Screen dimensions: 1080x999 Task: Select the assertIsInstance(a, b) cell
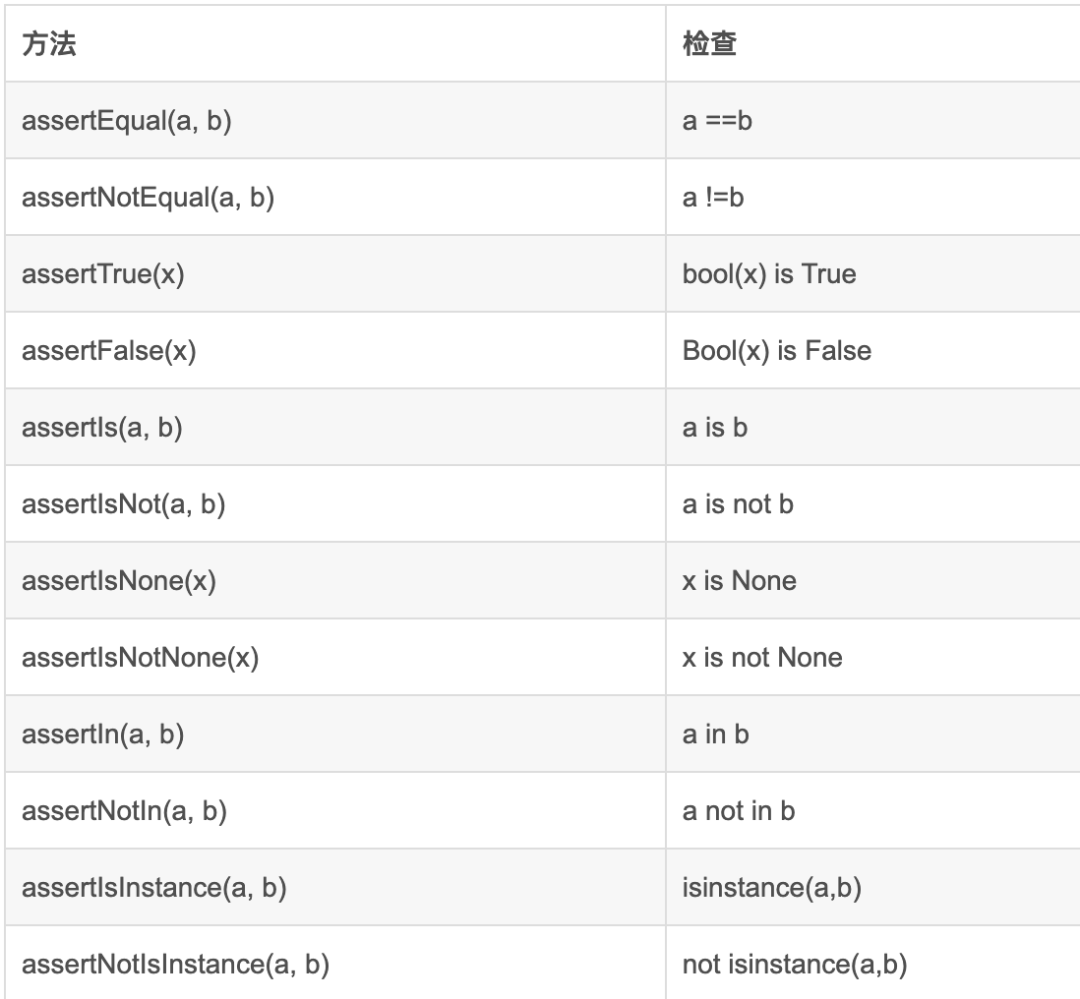pos(335,887)
